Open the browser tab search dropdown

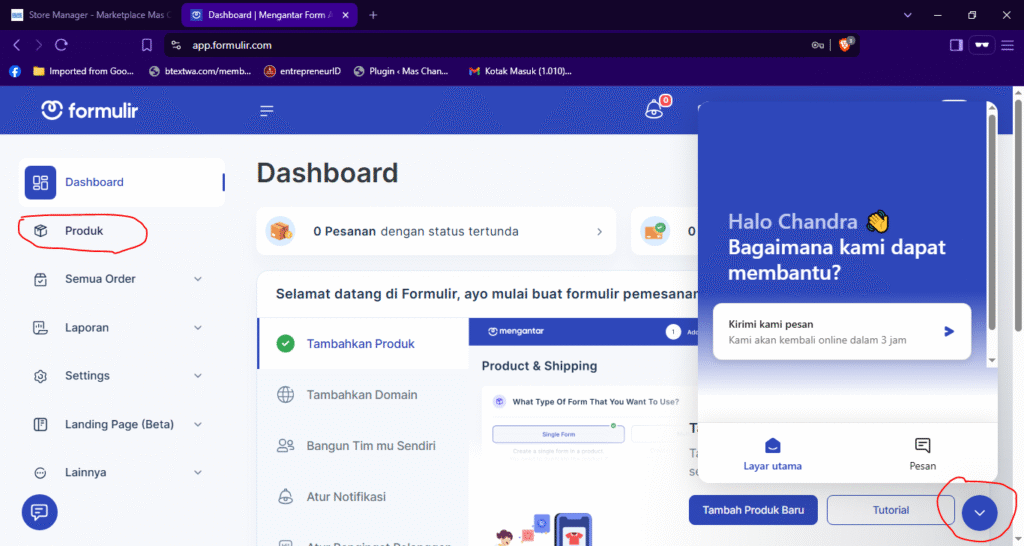coord(908,15)
